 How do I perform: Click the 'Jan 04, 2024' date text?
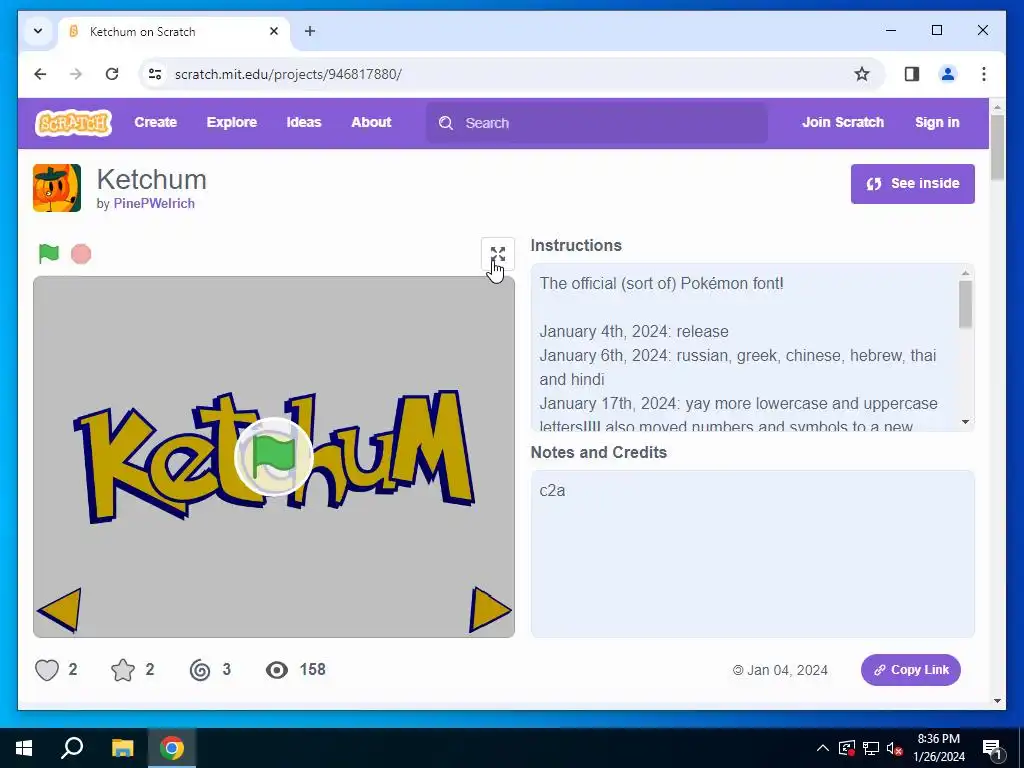click(787, 670)
